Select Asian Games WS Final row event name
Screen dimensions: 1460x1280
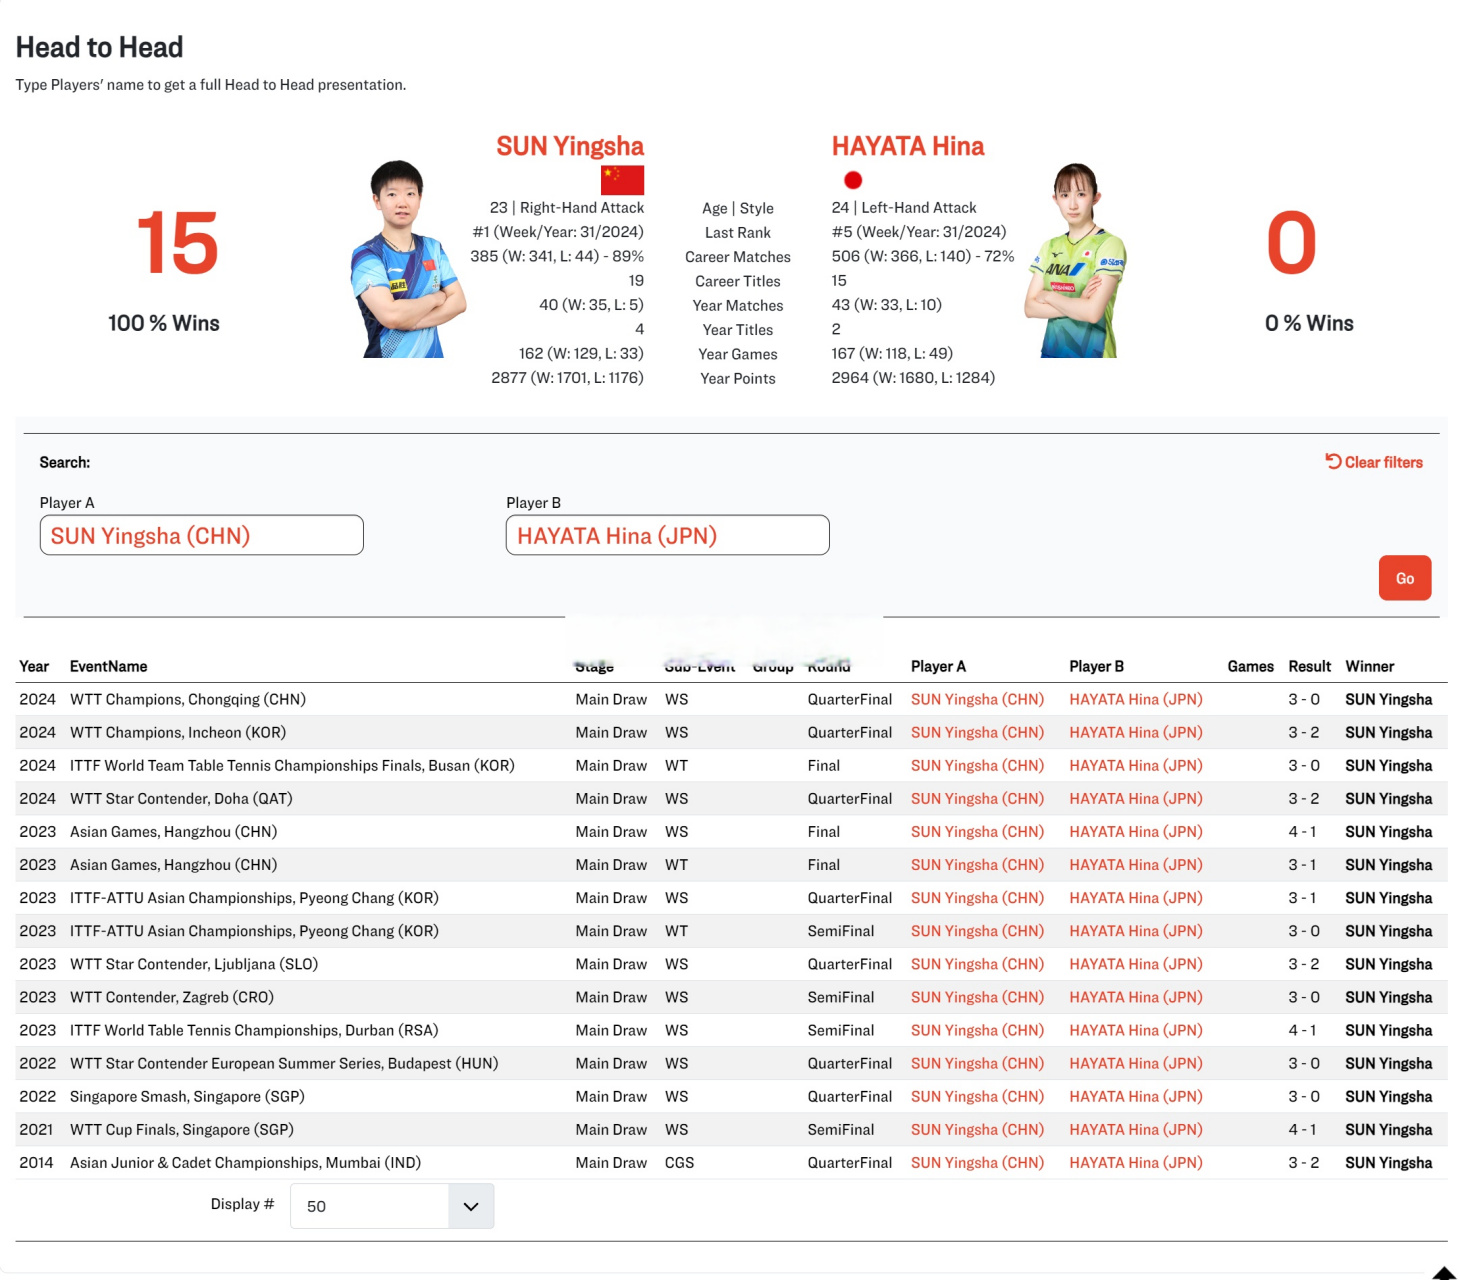coord(174,831)
